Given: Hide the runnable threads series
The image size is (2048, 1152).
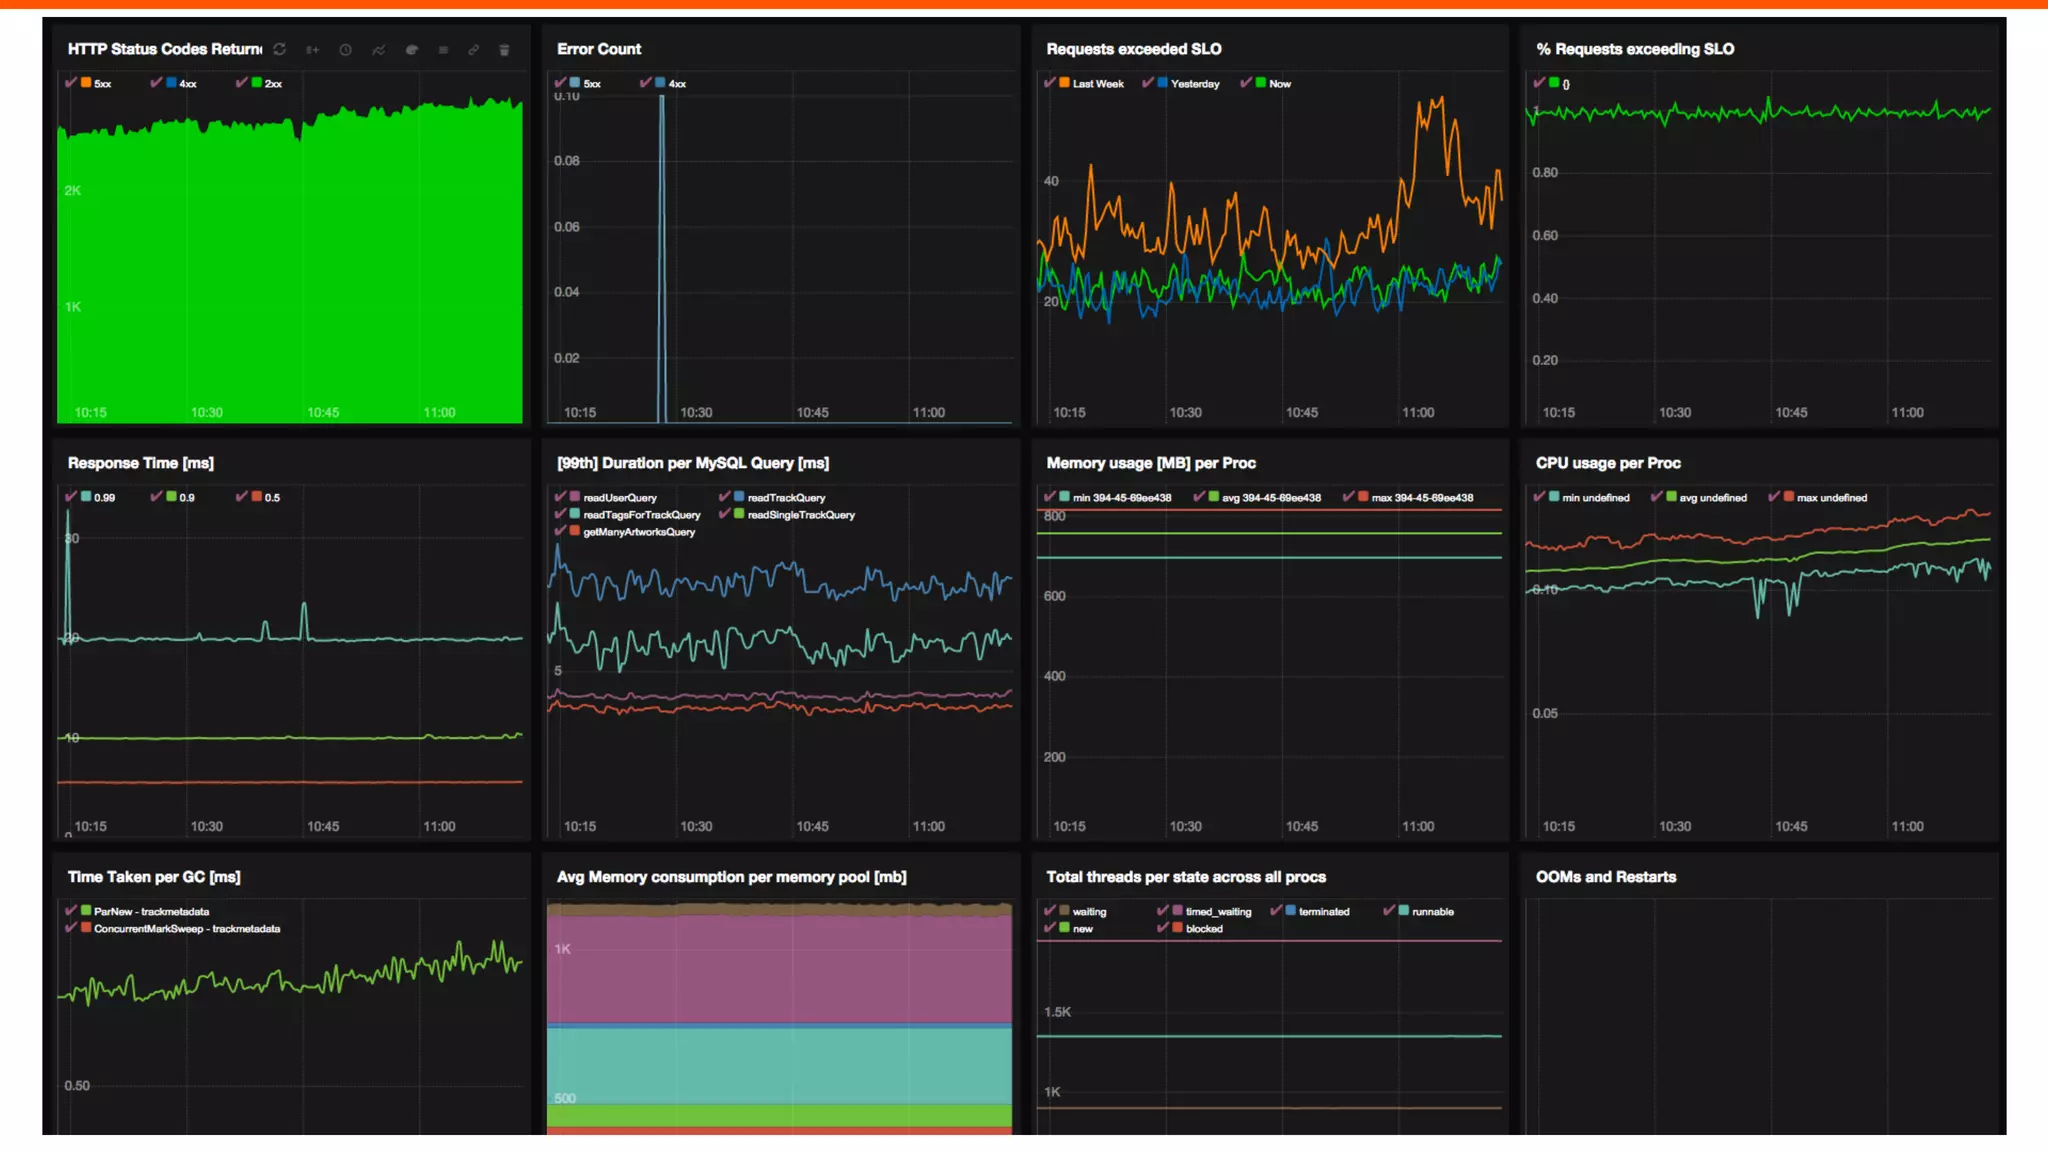Looking at the screenshot, I should pyautogui.click(x=1389, y=911).
